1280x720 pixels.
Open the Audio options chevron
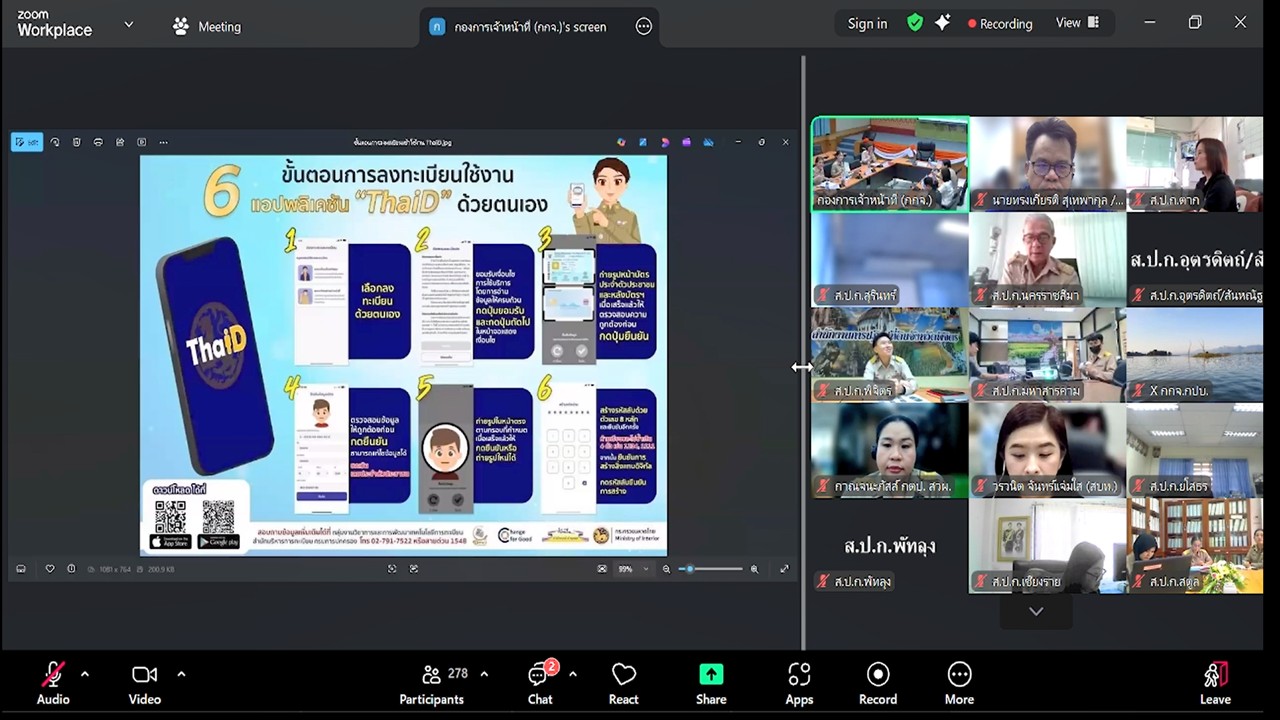(x=84, y=673)
